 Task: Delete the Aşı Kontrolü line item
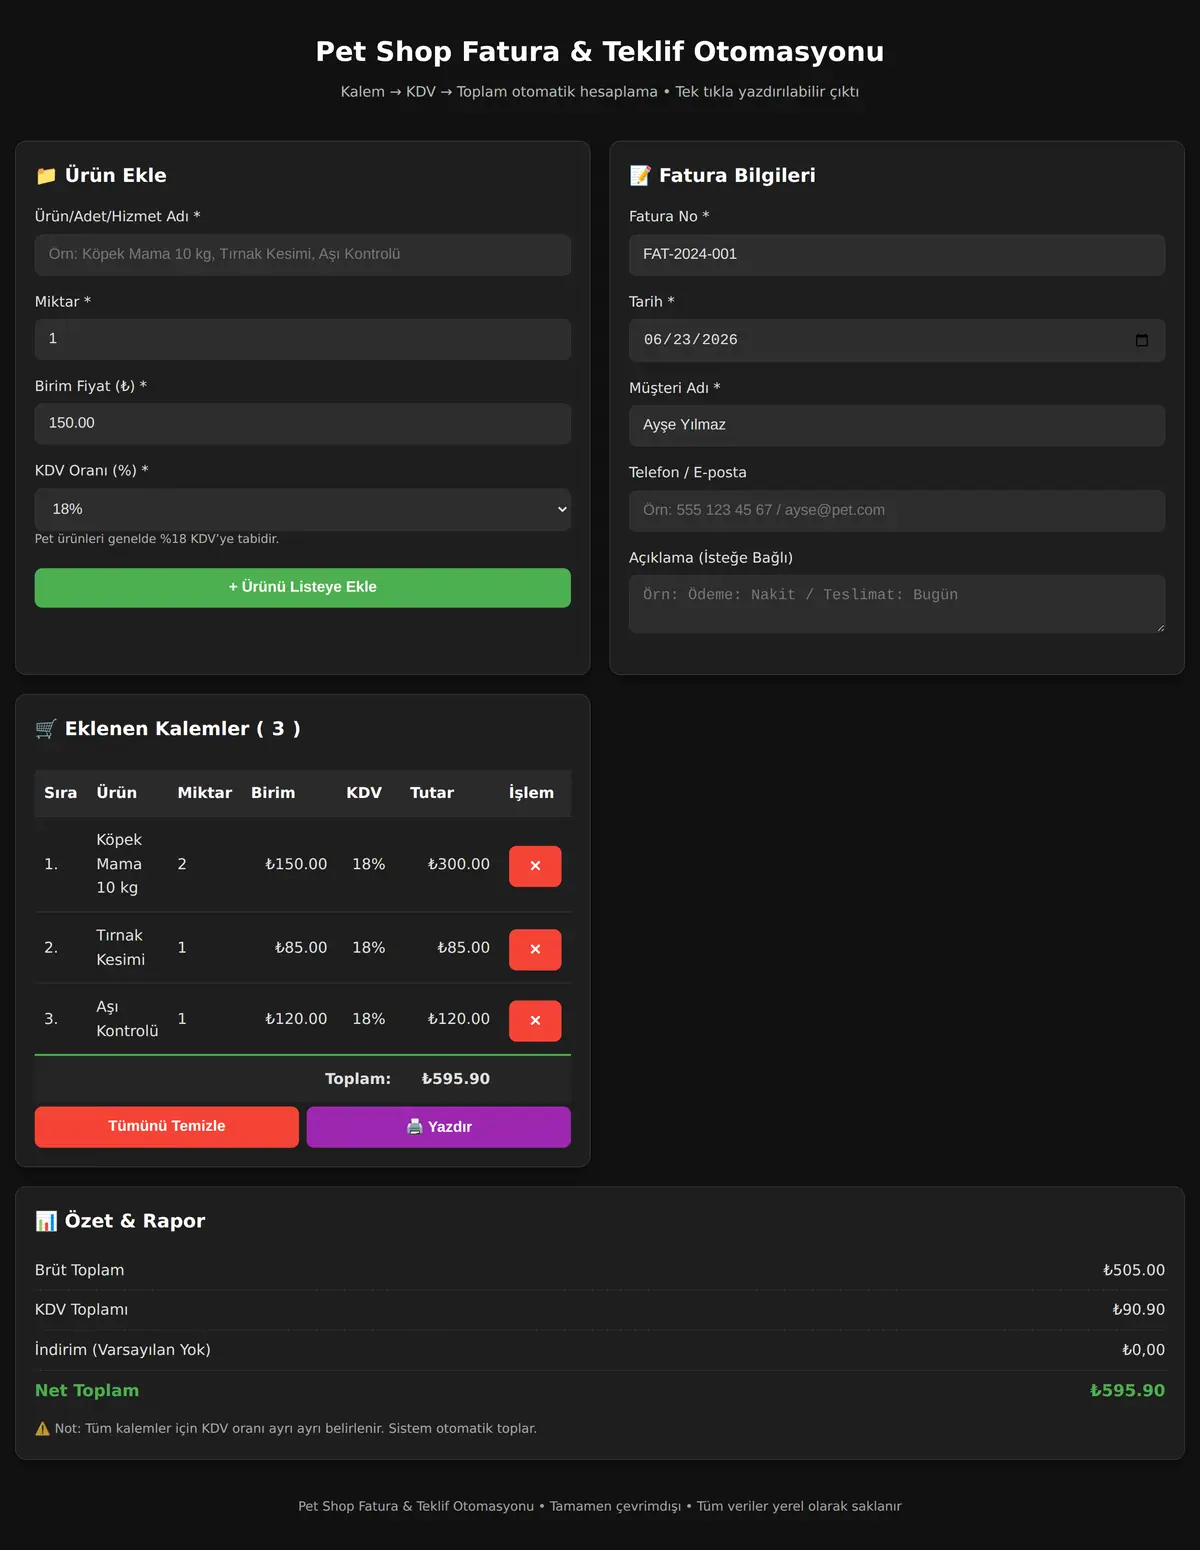coord(535,1020)
